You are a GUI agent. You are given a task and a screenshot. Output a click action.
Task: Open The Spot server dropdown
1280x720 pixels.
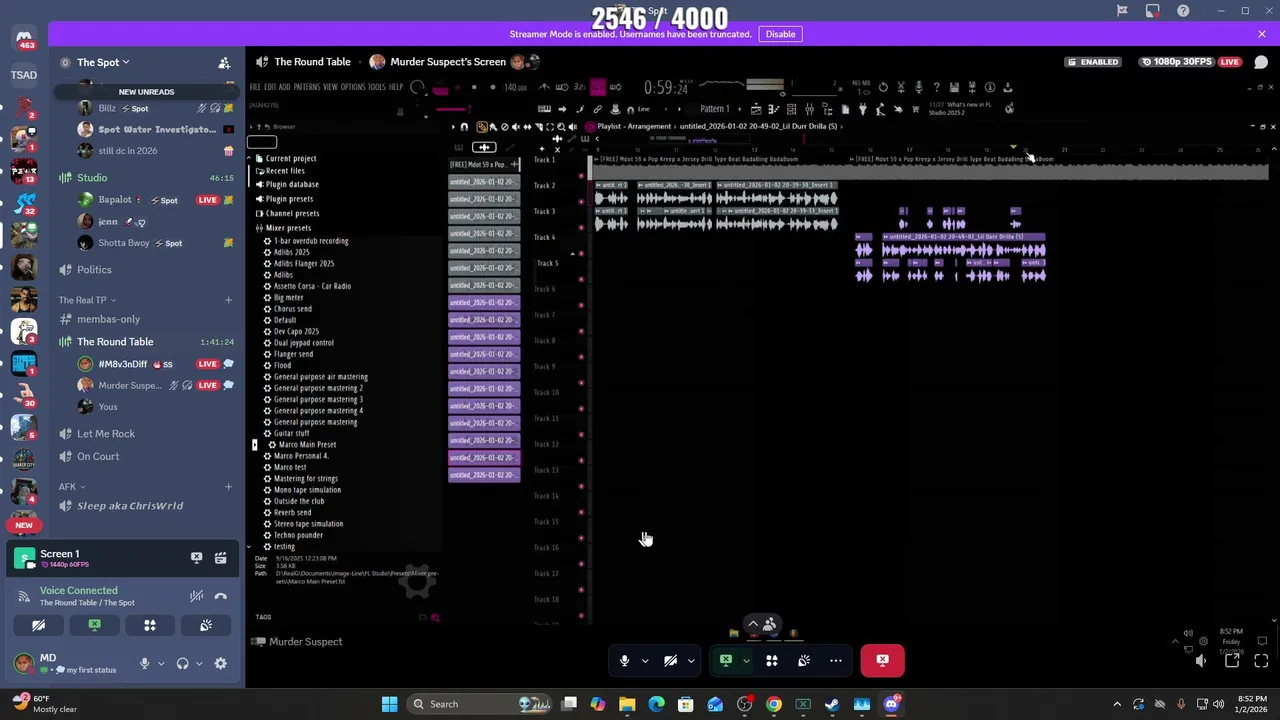103,62
